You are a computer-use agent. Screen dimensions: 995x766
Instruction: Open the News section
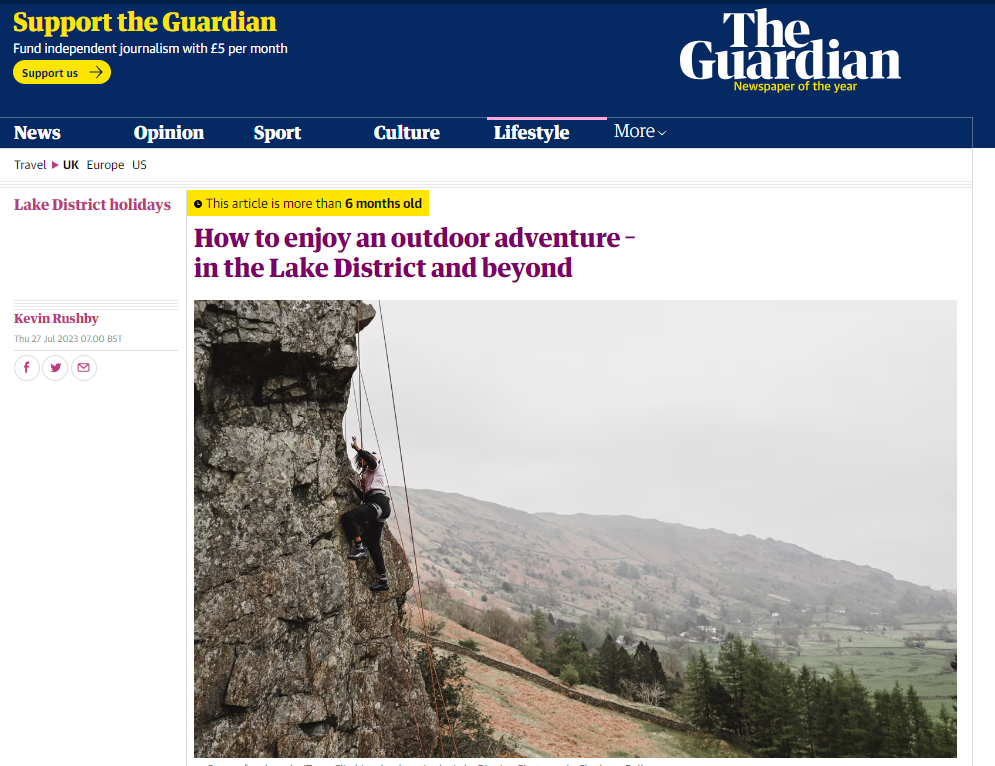[x=37, y=133]
